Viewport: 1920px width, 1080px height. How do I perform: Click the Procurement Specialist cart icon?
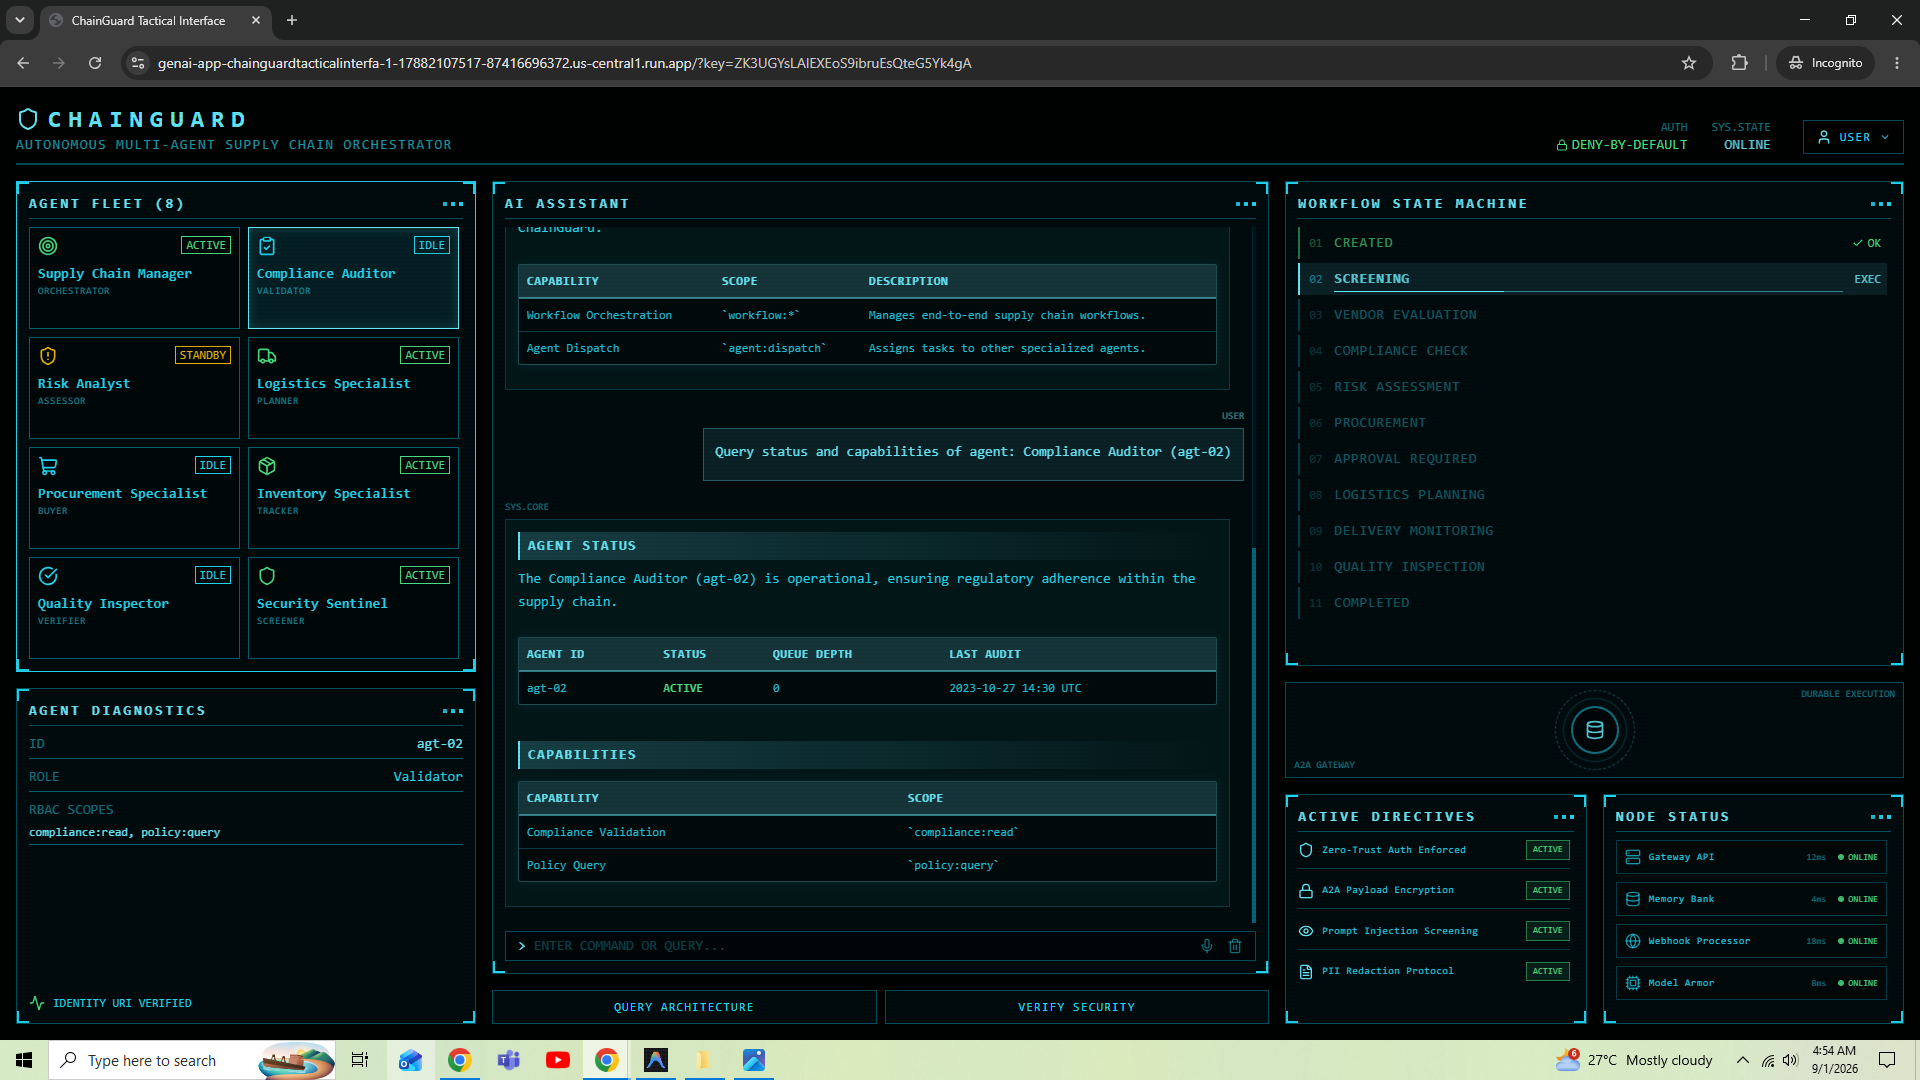click(48, 466)
